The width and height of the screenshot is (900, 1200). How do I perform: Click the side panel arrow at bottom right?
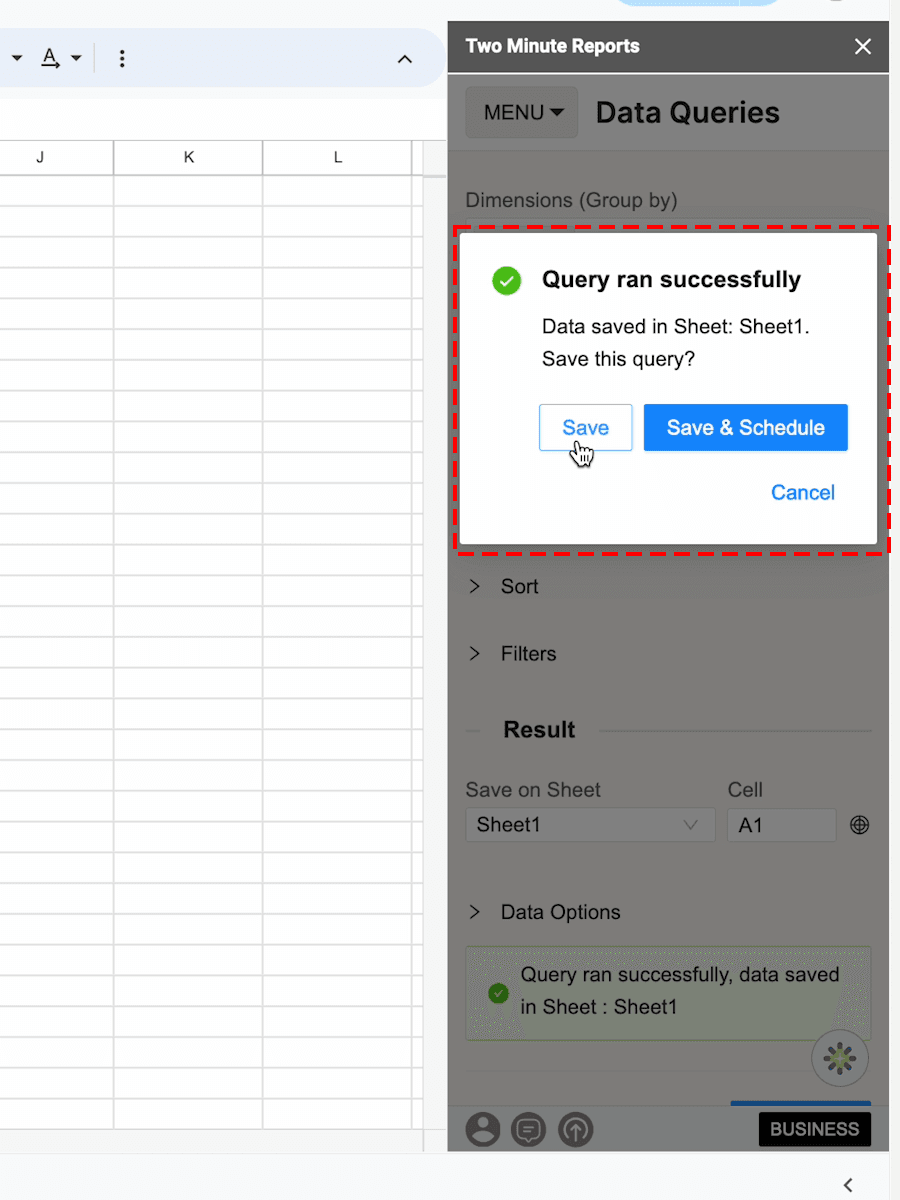848,1185
